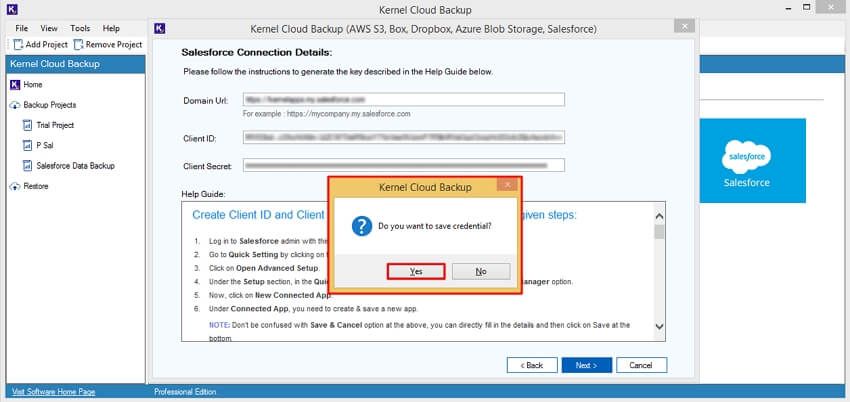The height and width of the screenshot is (402, 850).
Task: Select Salesforce Data Backup project
Action: 75,166
